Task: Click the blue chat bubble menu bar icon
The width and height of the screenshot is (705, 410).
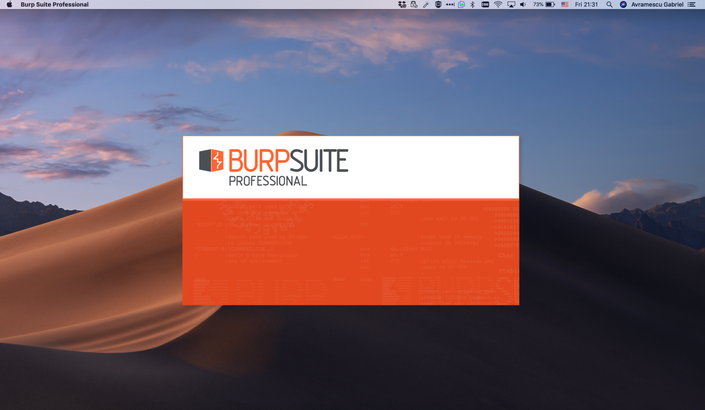Action: pos(461,4)
